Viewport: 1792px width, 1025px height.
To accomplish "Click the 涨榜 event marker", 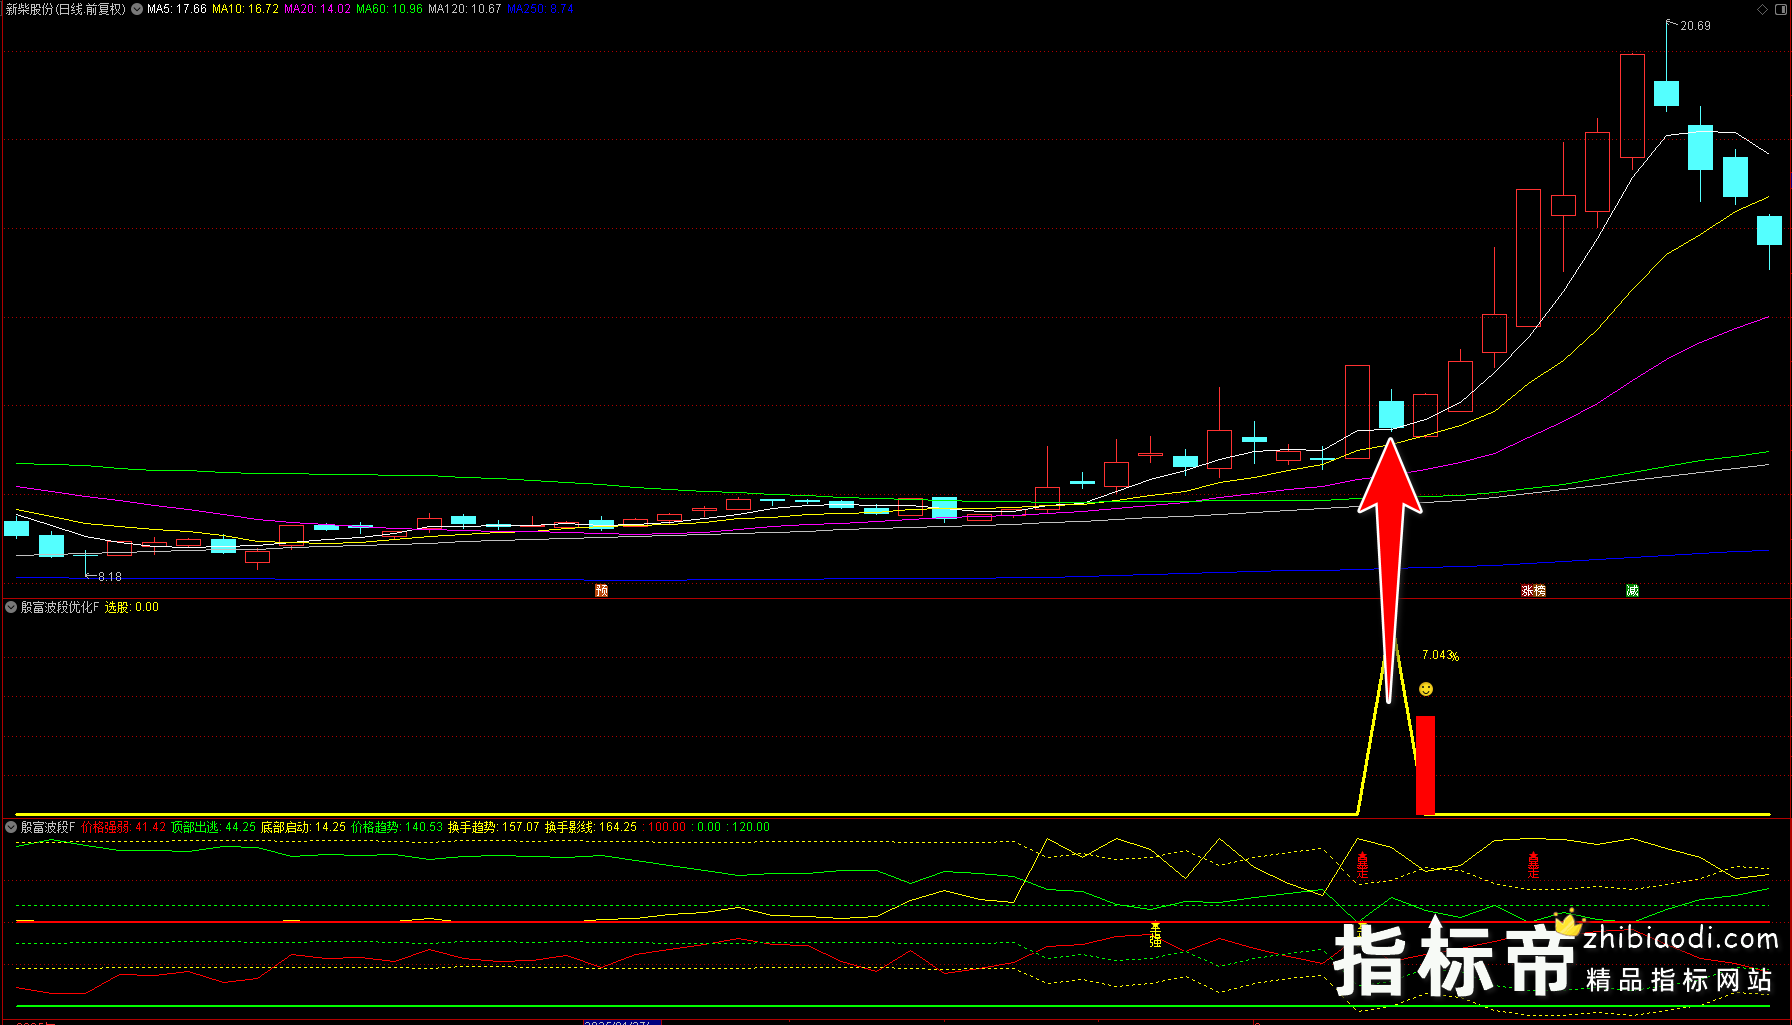I will (1533, 591).
